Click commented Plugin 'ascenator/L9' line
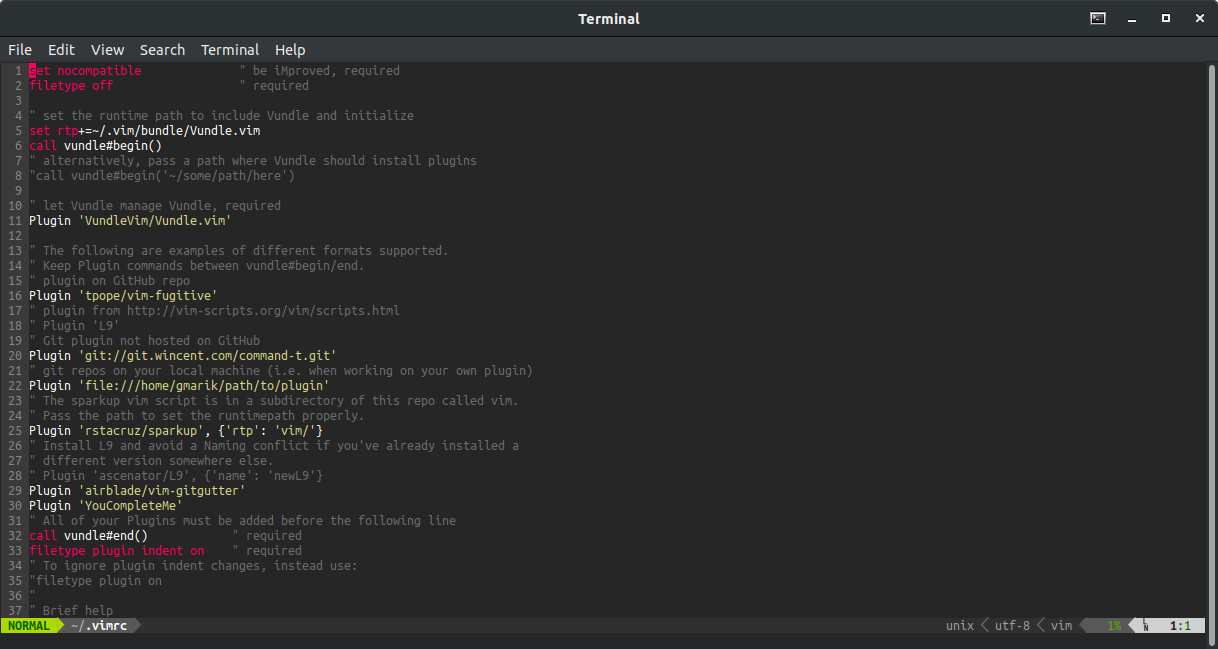Screen dimensions: 1218x649 tap(176, 476)
